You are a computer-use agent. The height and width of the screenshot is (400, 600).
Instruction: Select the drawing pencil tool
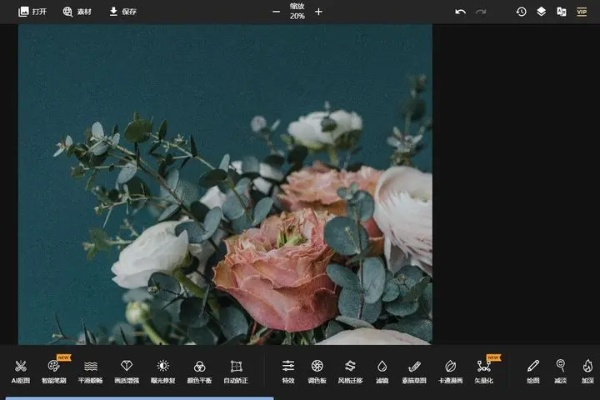(533, 371)
